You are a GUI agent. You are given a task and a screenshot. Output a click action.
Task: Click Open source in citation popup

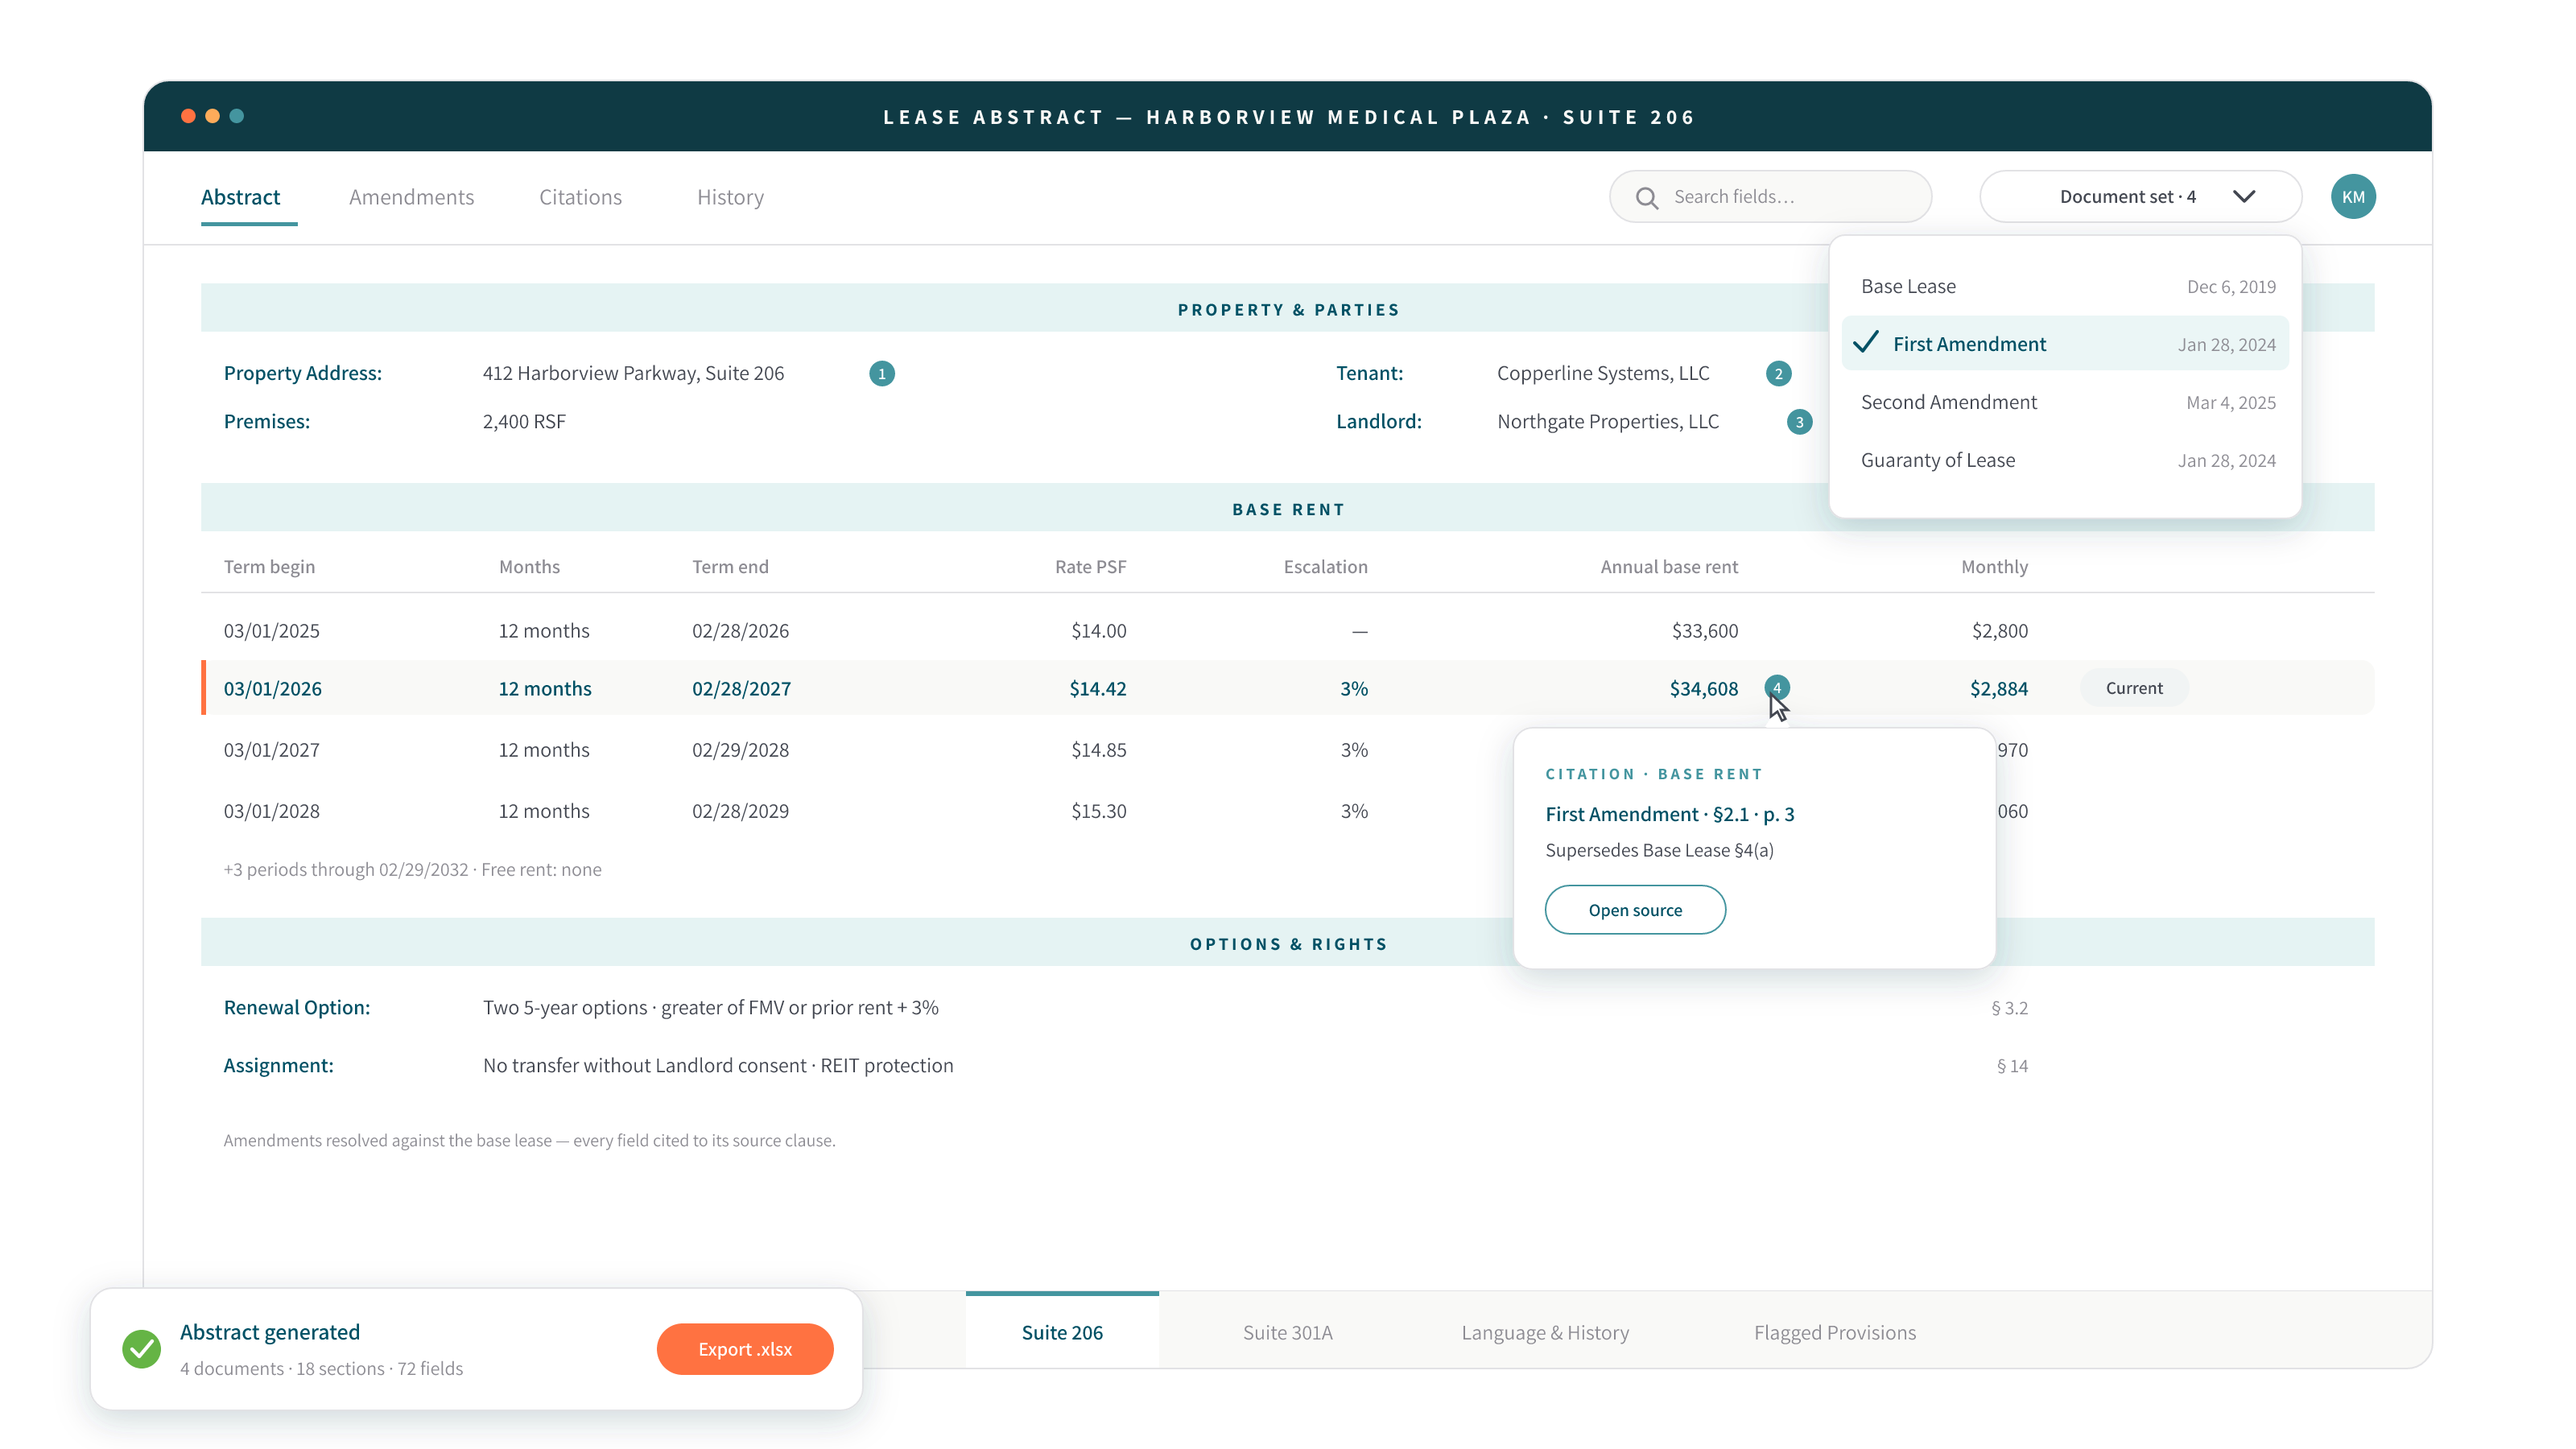tap(1635, 910)
